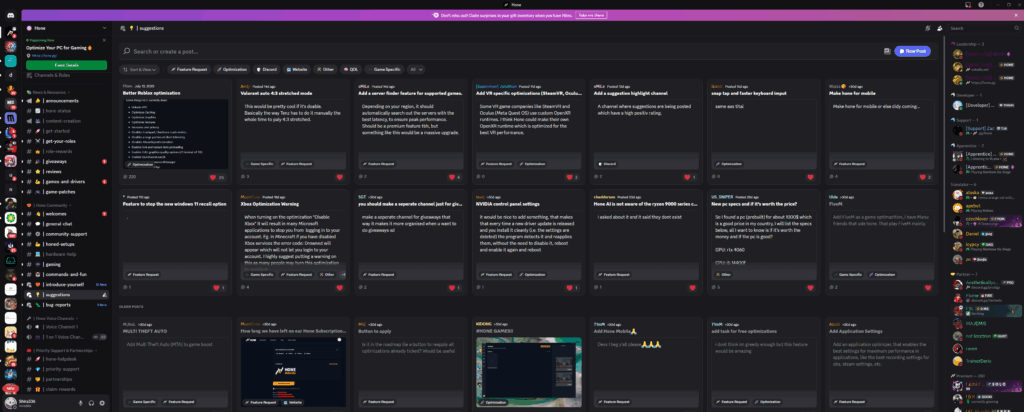Toggle the member list icon

939,28
